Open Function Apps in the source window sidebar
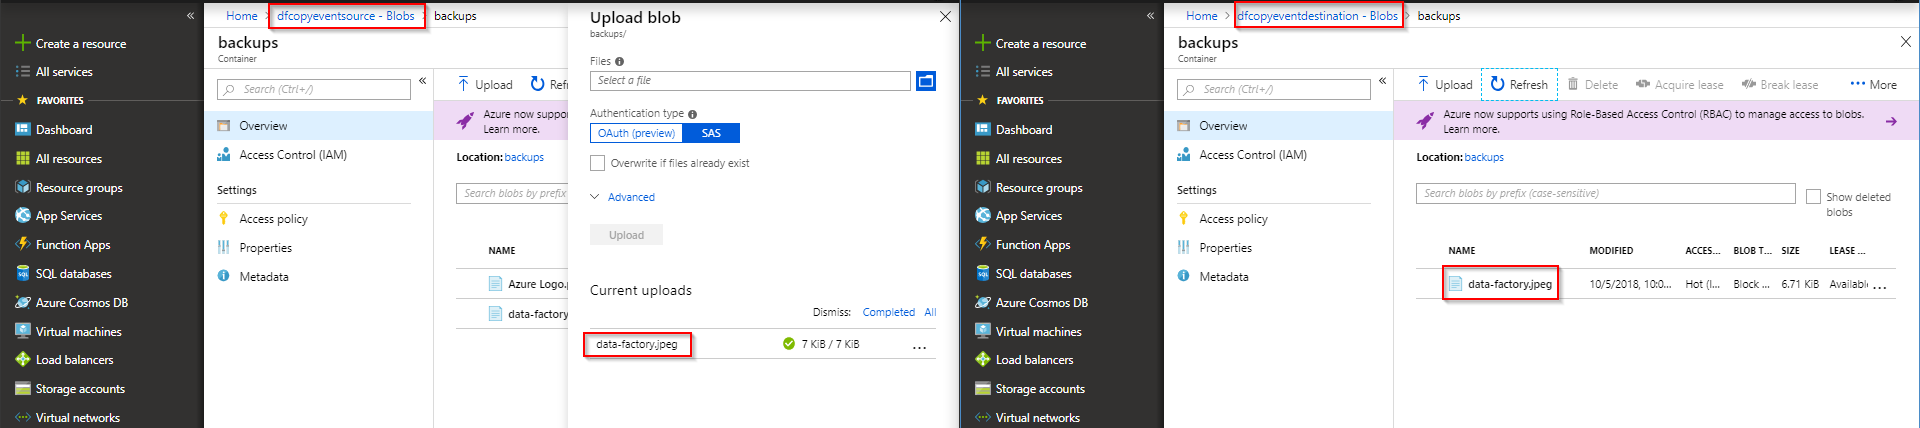This screenshot has height=428, width=1920. 63,245
